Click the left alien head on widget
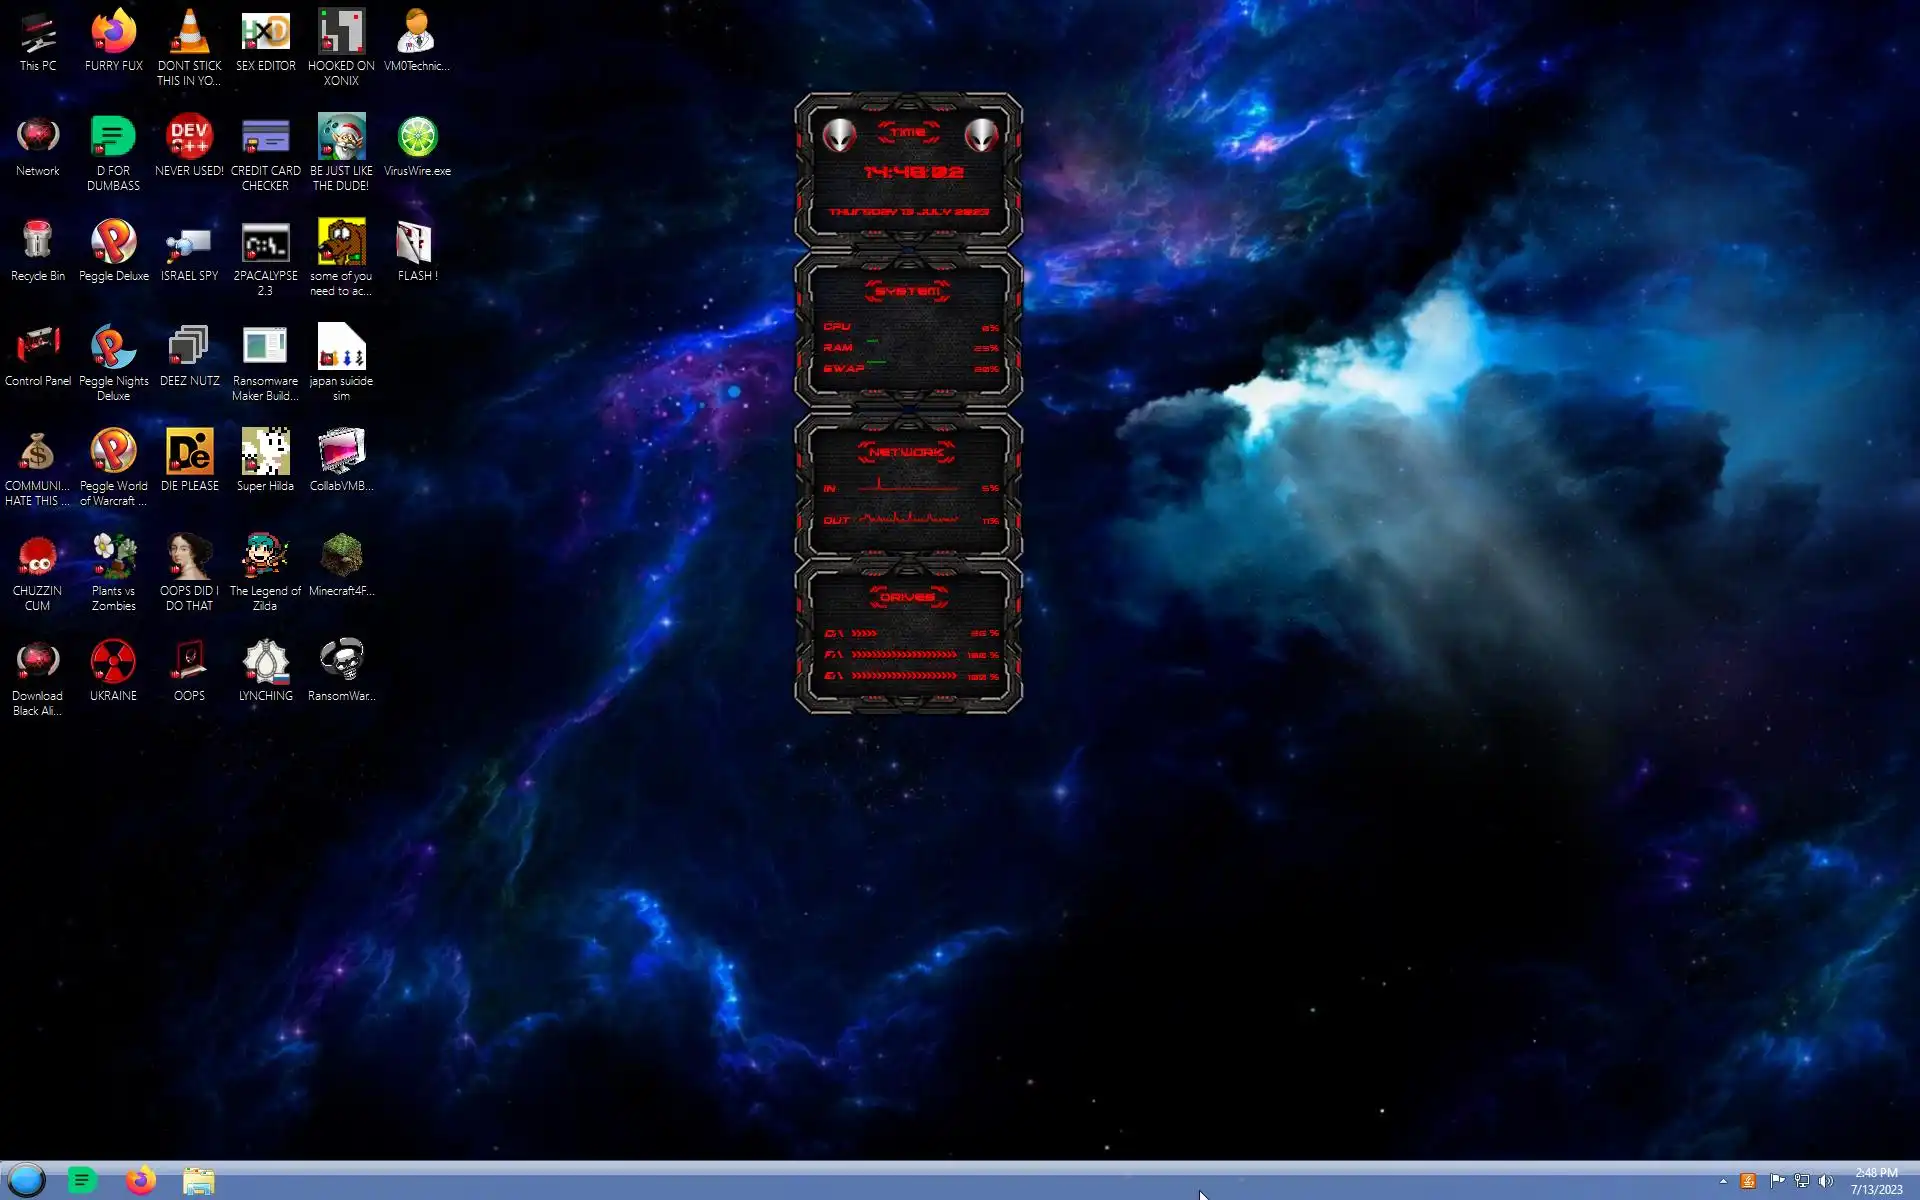This screenshot has height=1200, width=1920. [839, 134]
